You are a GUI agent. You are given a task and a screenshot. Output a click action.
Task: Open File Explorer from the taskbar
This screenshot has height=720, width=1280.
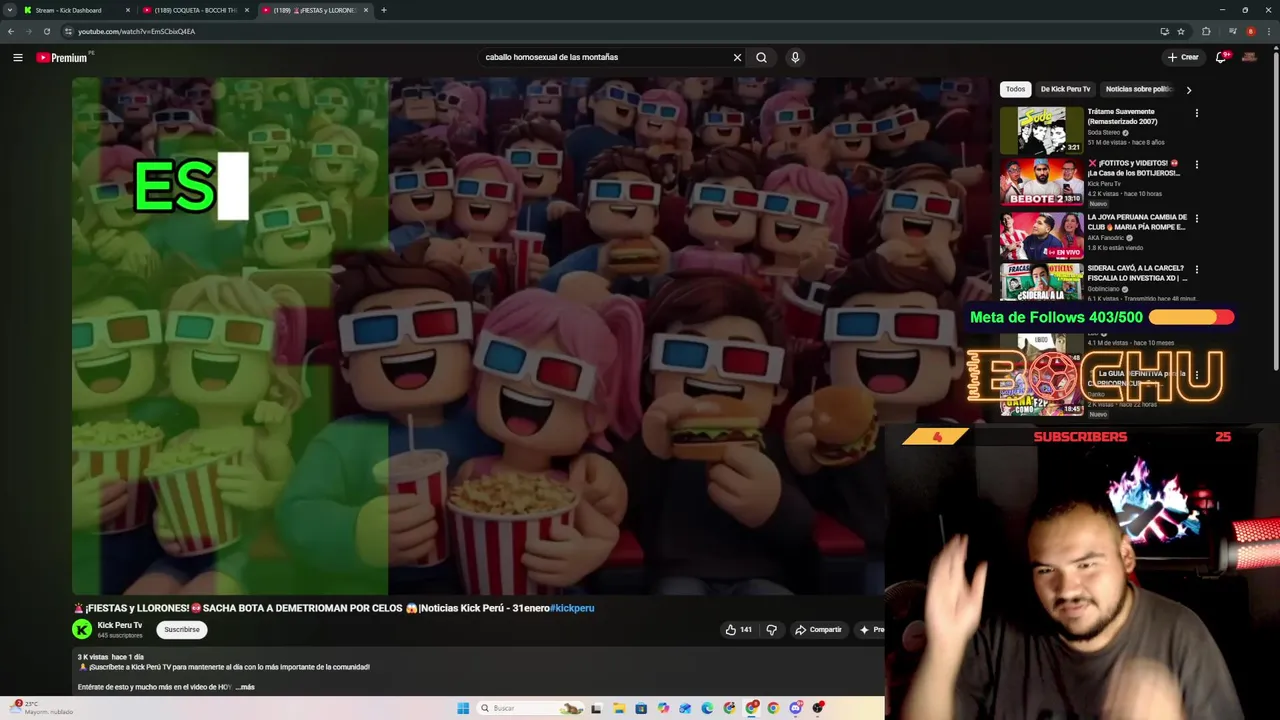[x=619, y=708]
